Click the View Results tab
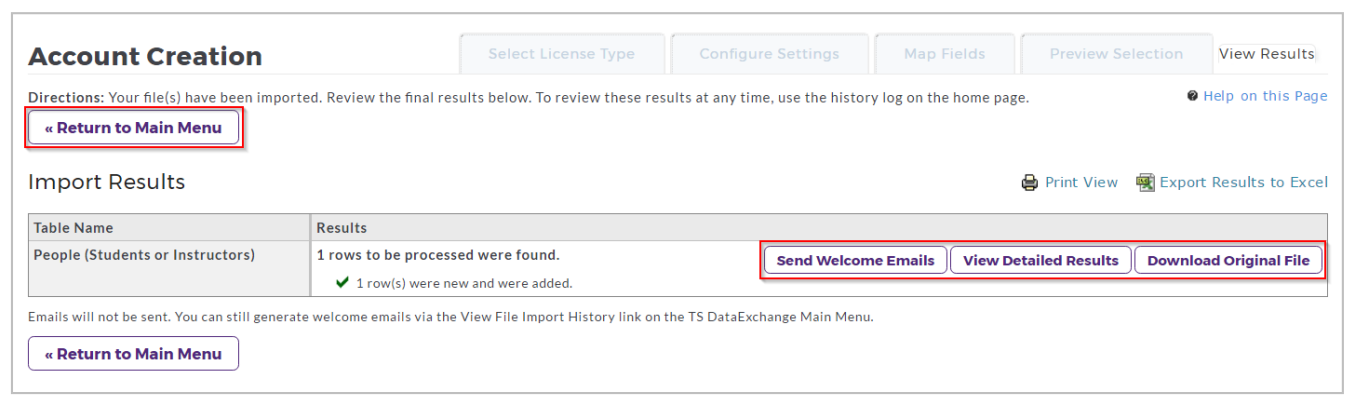 click(x=1266, y=54)
